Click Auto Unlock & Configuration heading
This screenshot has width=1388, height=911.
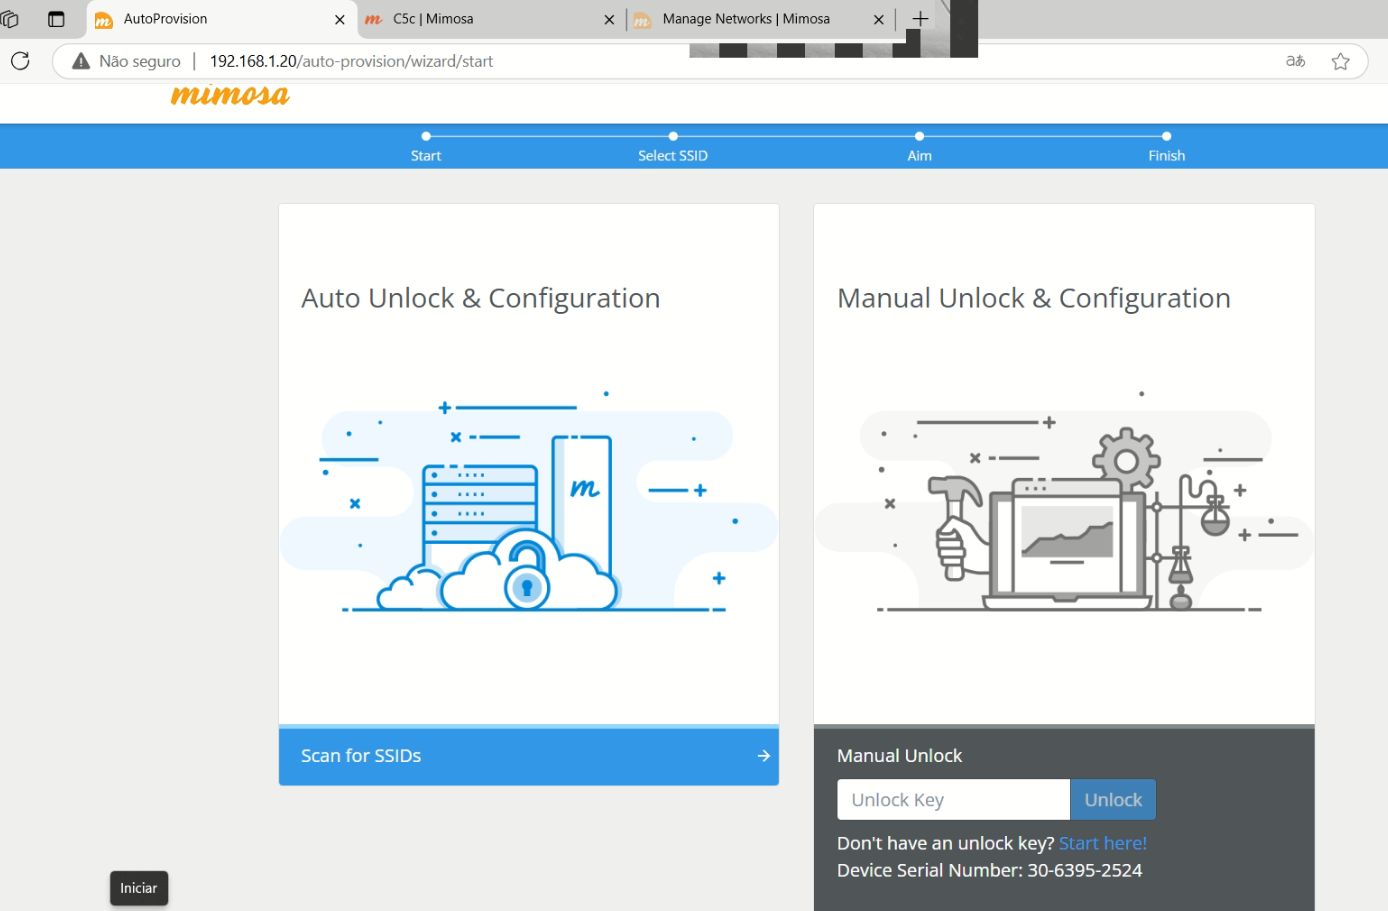point(481,298)
